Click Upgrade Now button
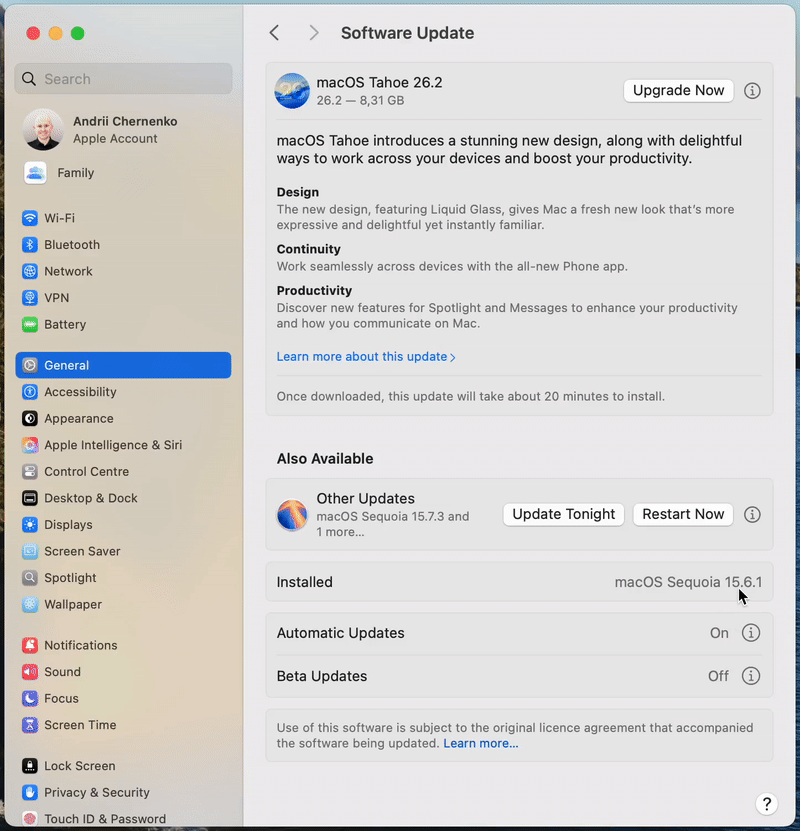The height and width of the screenshot is (831, 800). [678, 91]
